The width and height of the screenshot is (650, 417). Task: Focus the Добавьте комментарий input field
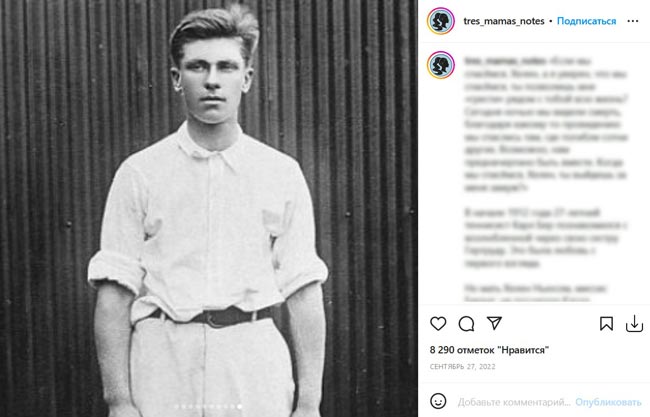point(514,402)
